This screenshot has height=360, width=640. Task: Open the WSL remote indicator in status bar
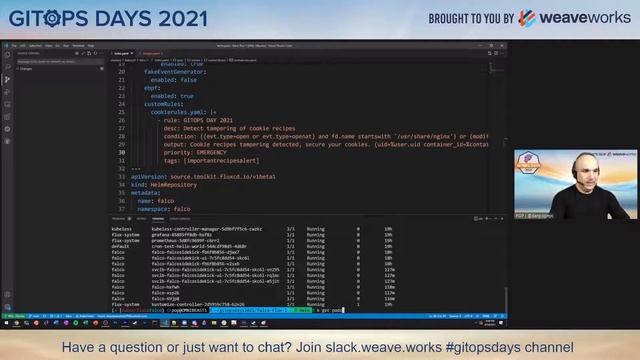pos(15,316)
